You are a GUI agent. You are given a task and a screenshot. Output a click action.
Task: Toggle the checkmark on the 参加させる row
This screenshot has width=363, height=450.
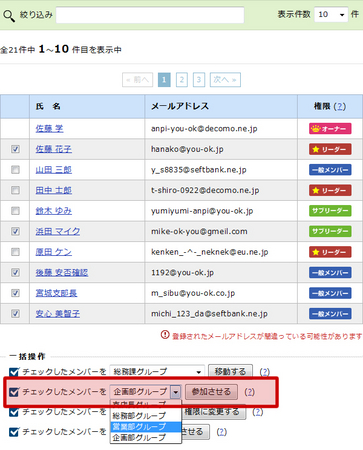coord(14,392)
